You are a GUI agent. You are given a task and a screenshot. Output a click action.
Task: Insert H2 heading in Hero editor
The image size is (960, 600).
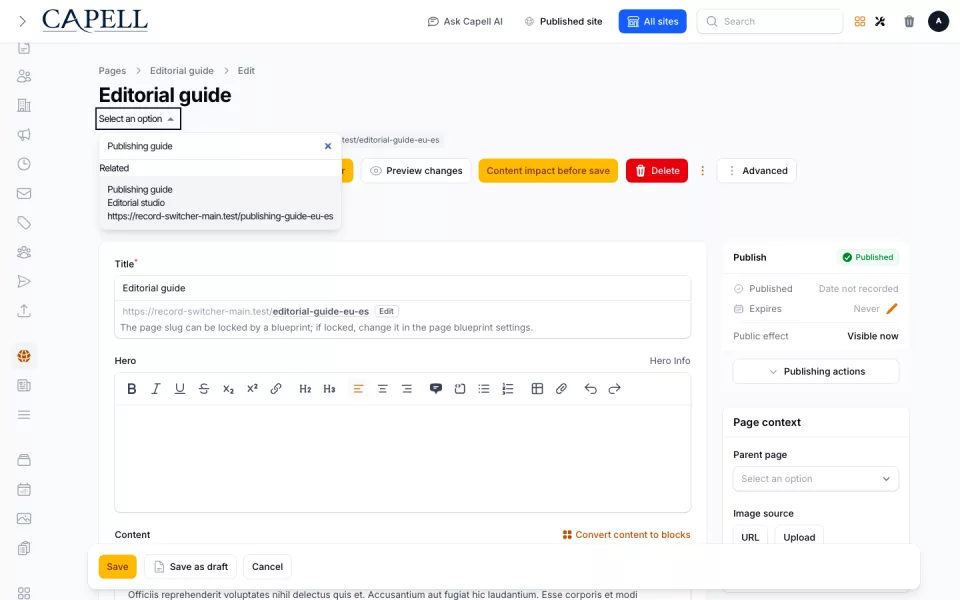(x=305, y=389)
